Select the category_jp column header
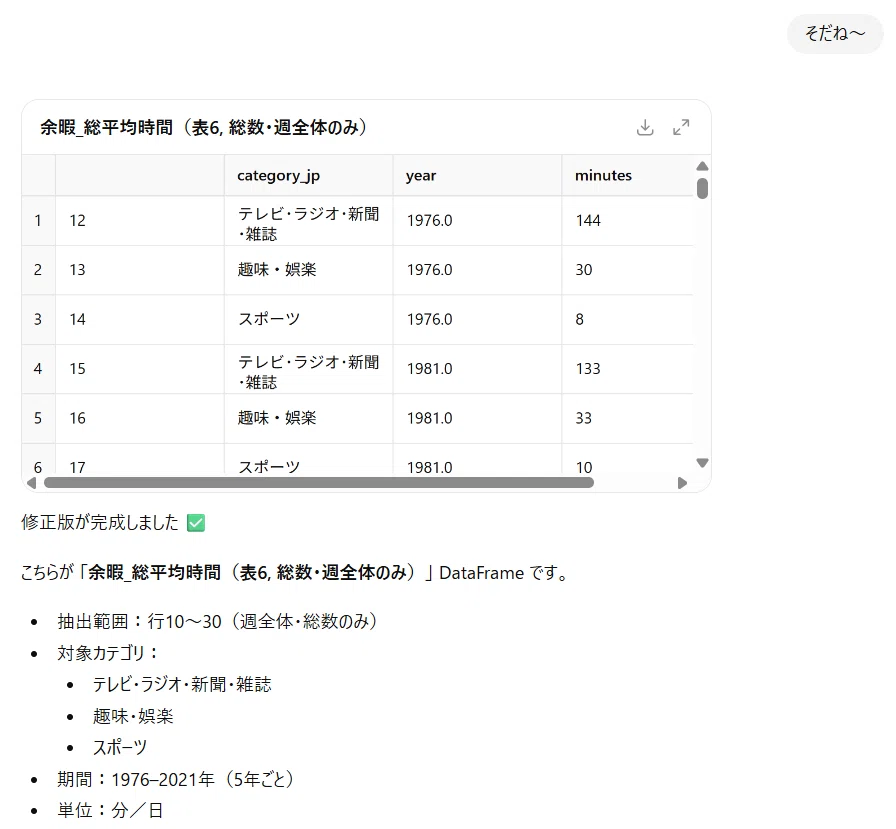The image size is (896, 829). (309, 175)
